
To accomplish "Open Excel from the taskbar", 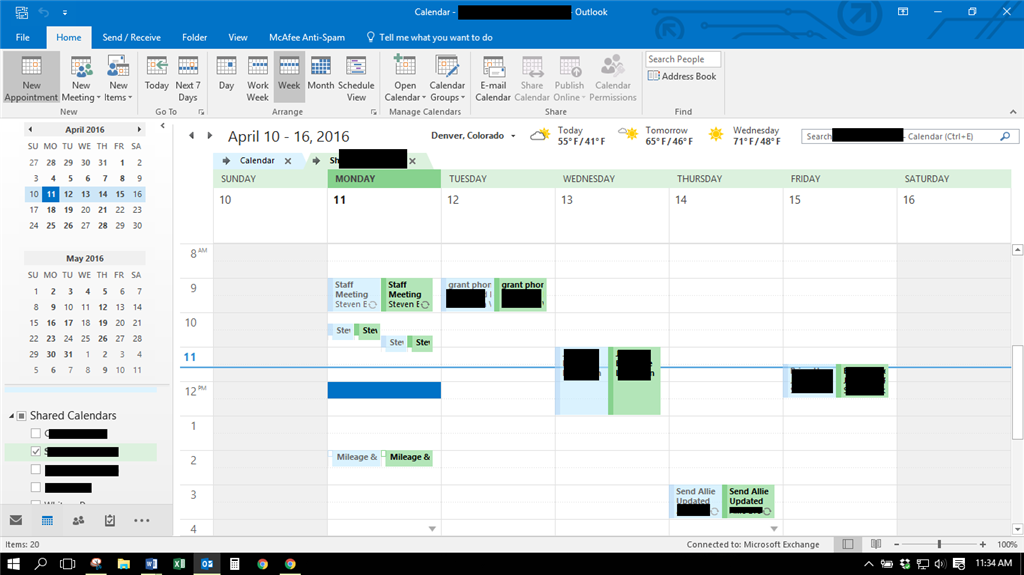I will pyautogui.click(x=179, y=564).
